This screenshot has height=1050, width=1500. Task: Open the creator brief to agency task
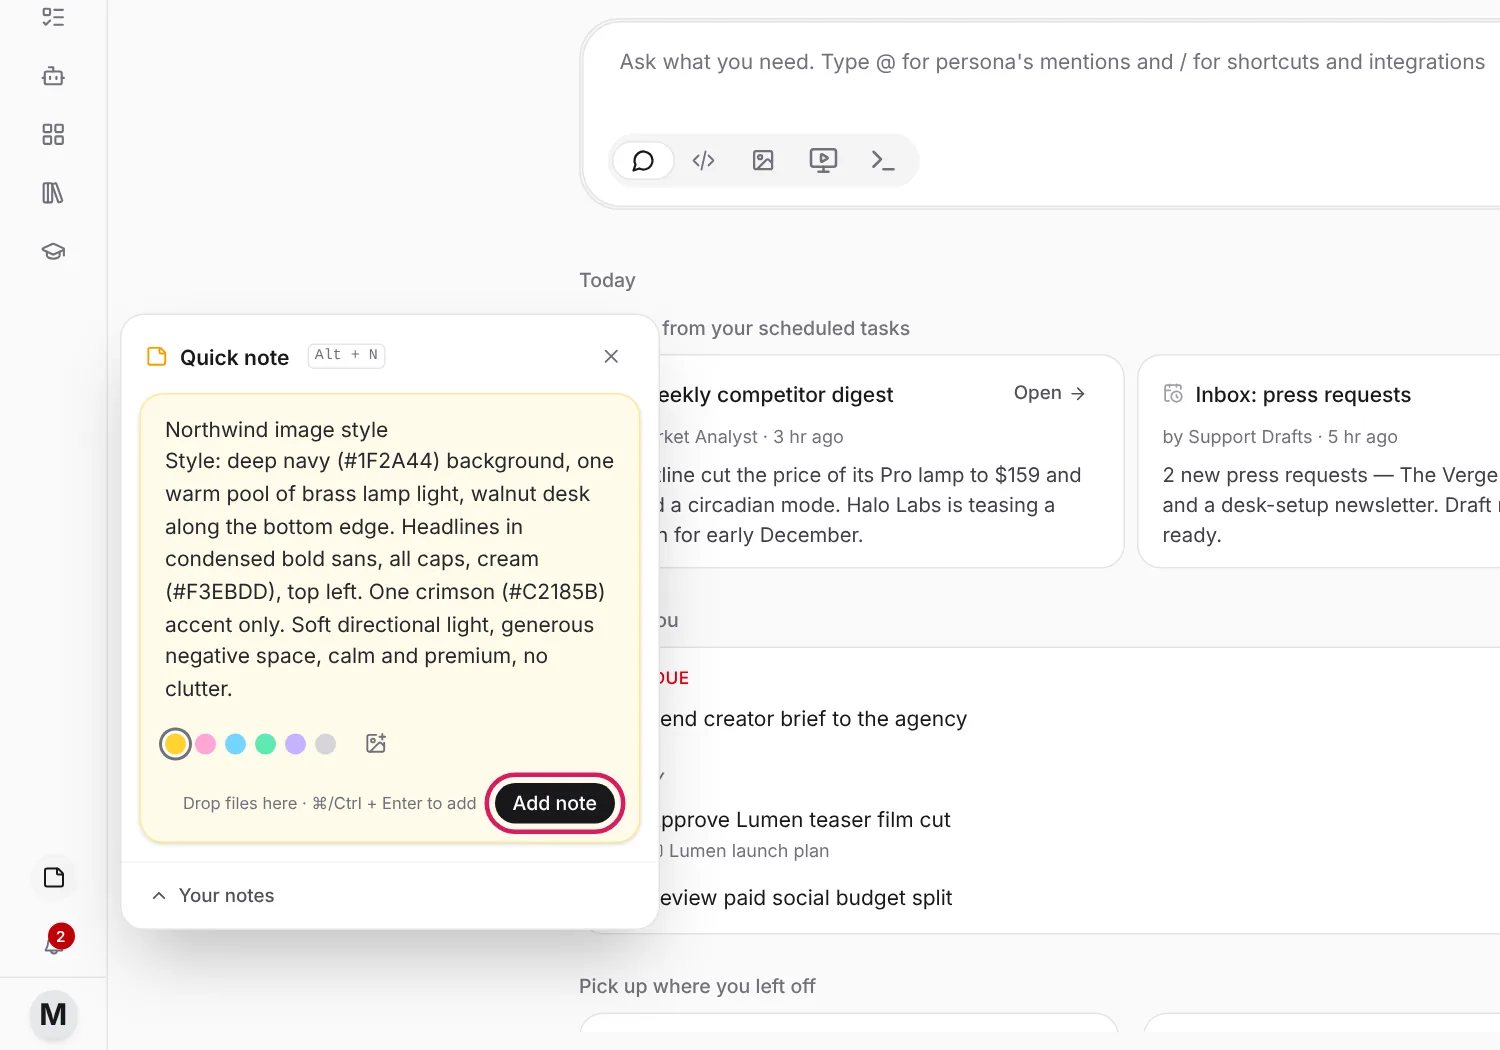point(813,719)
